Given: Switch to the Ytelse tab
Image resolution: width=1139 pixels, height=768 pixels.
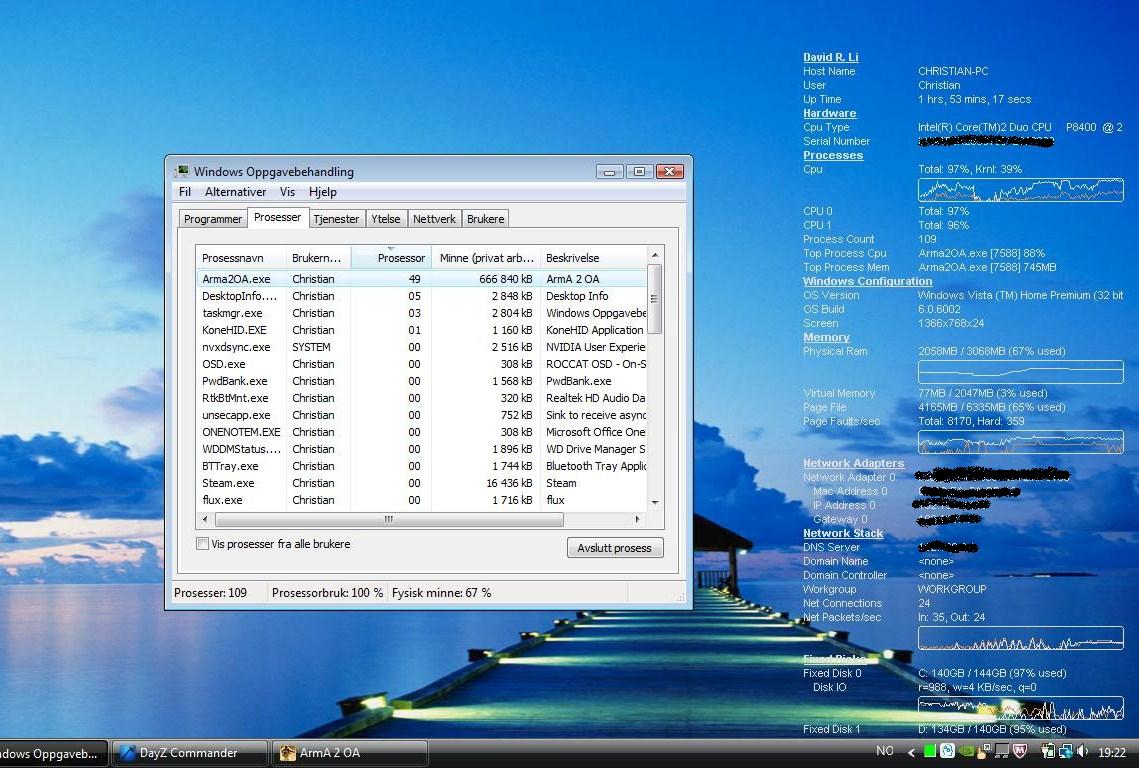Looking at the screenshot, I should point(386,219).
